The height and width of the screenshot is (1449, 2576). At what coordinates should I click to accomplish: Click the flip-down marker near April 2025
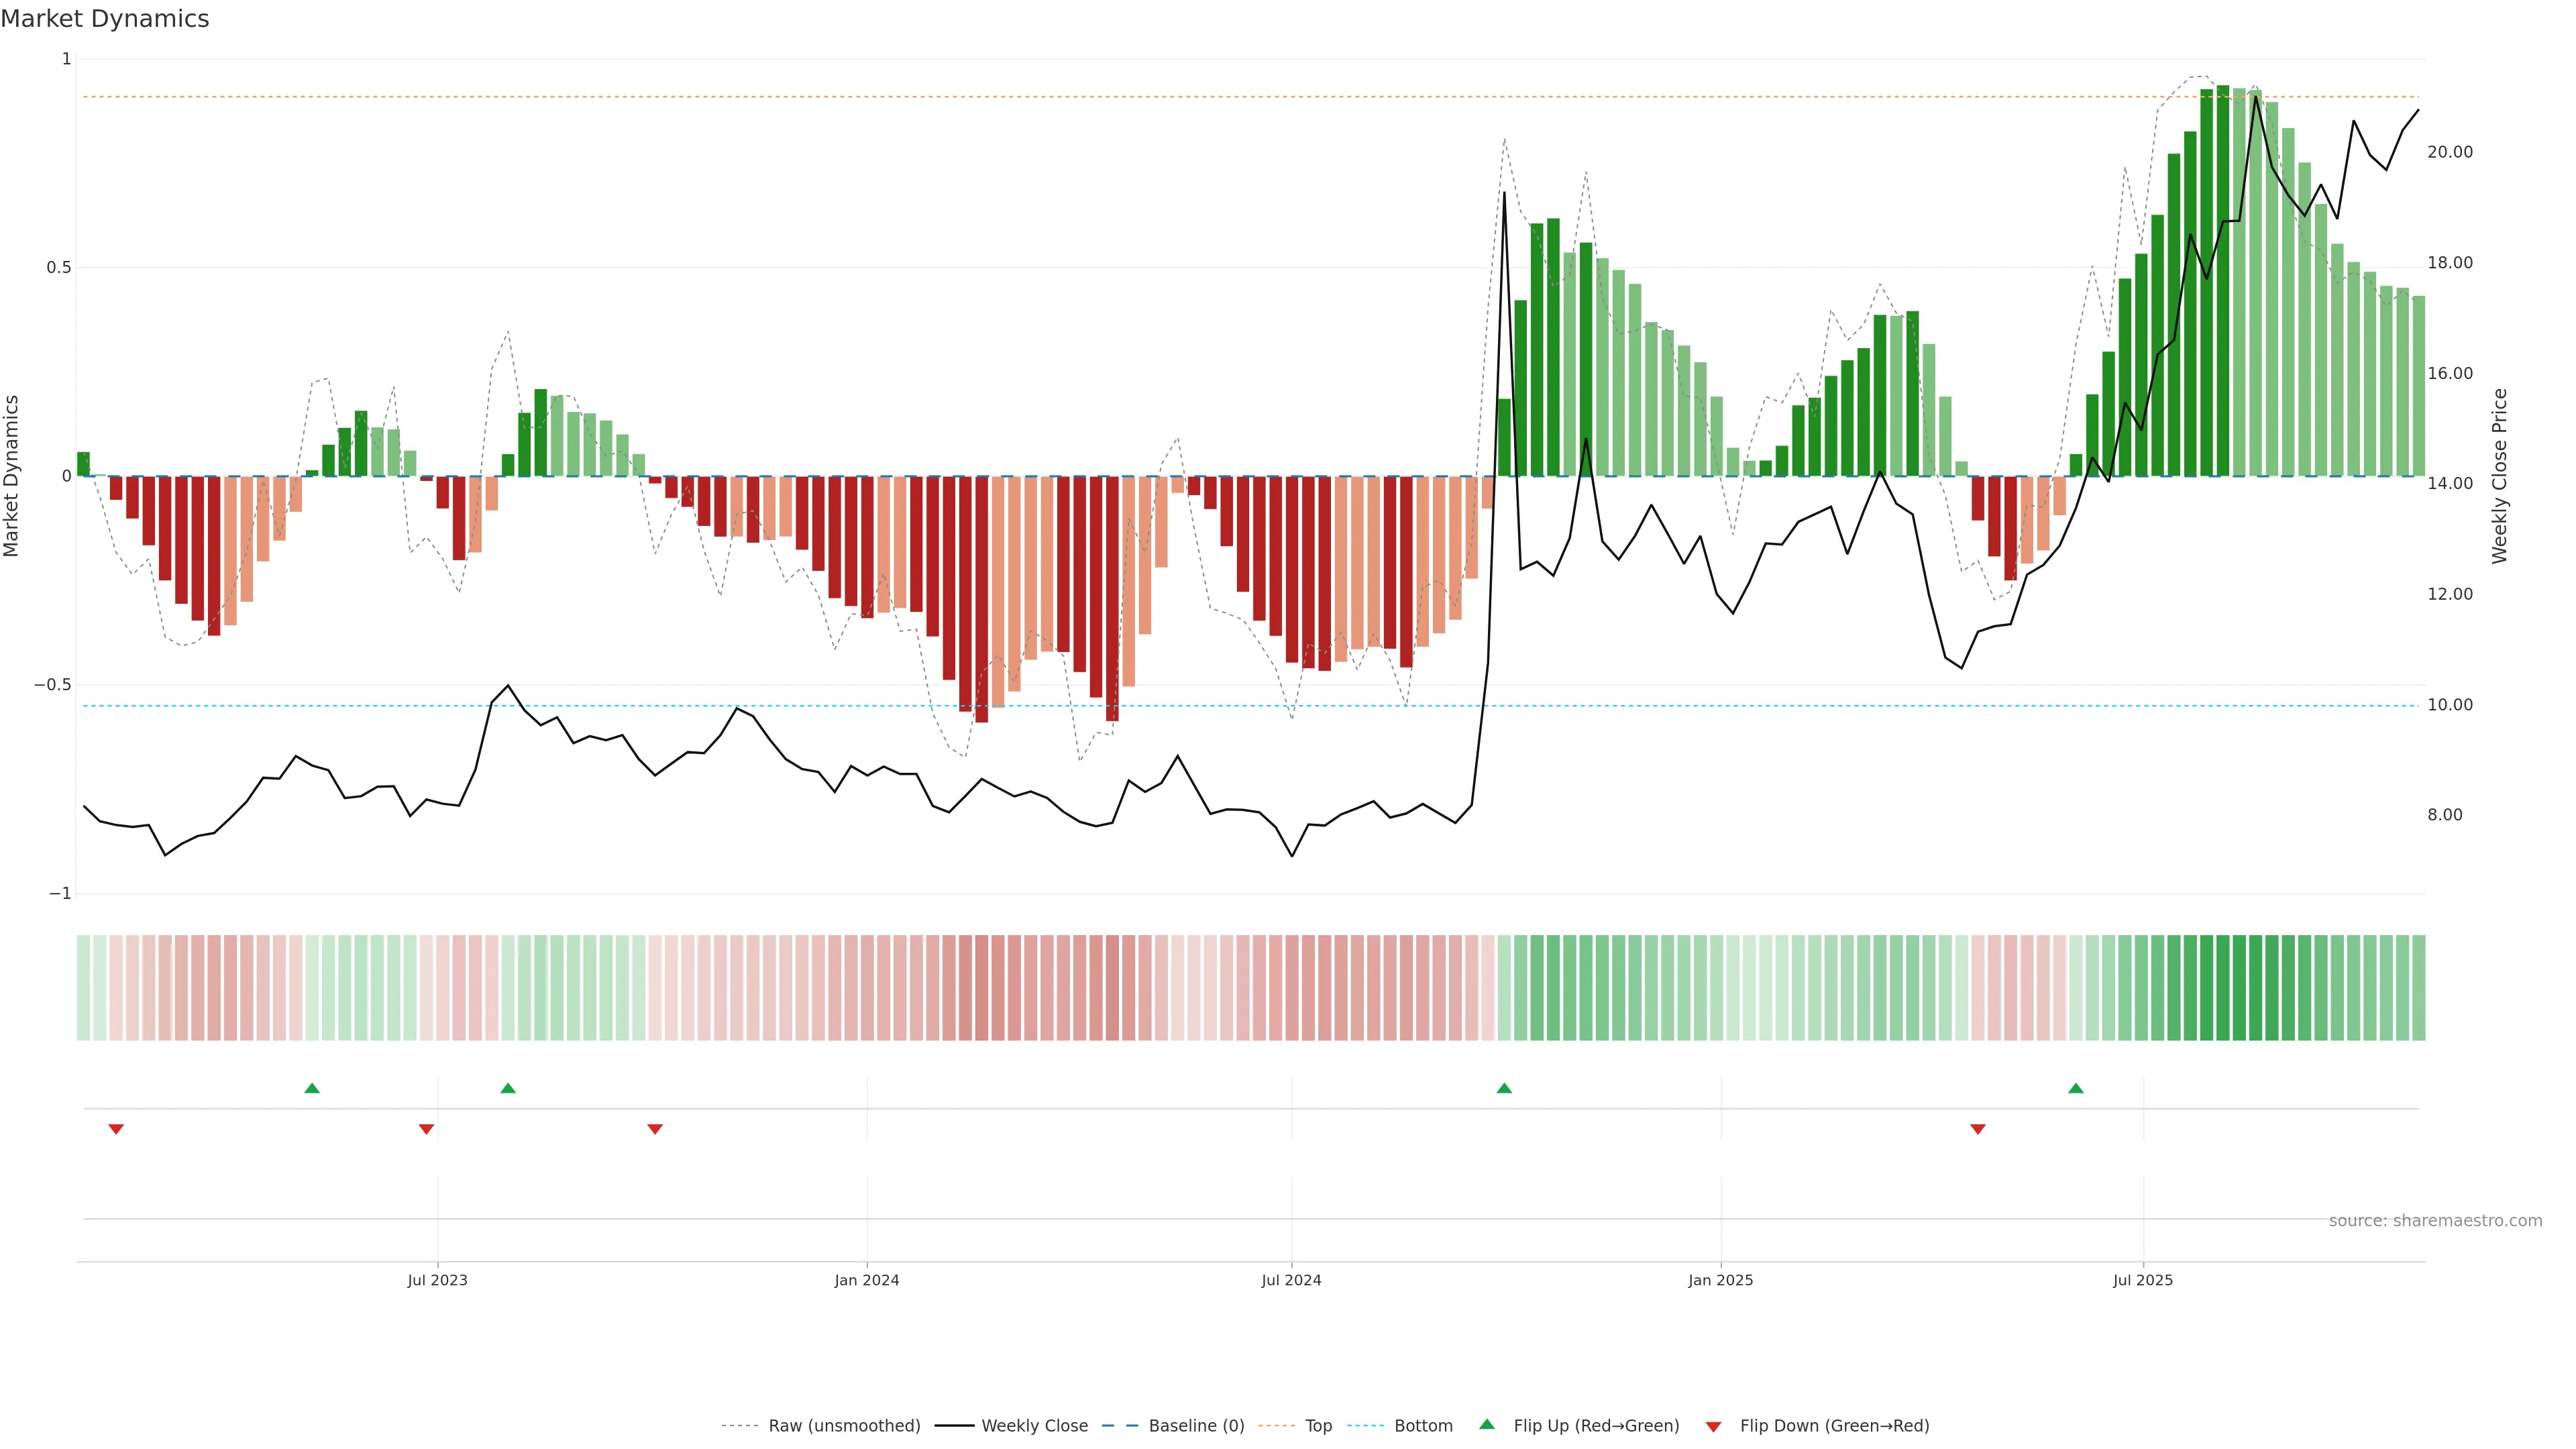point(1977,1129)
